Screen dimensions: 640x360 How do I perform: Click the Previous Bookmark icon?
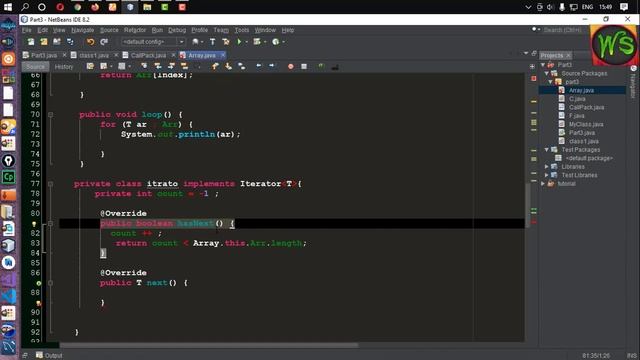point(215,66)
